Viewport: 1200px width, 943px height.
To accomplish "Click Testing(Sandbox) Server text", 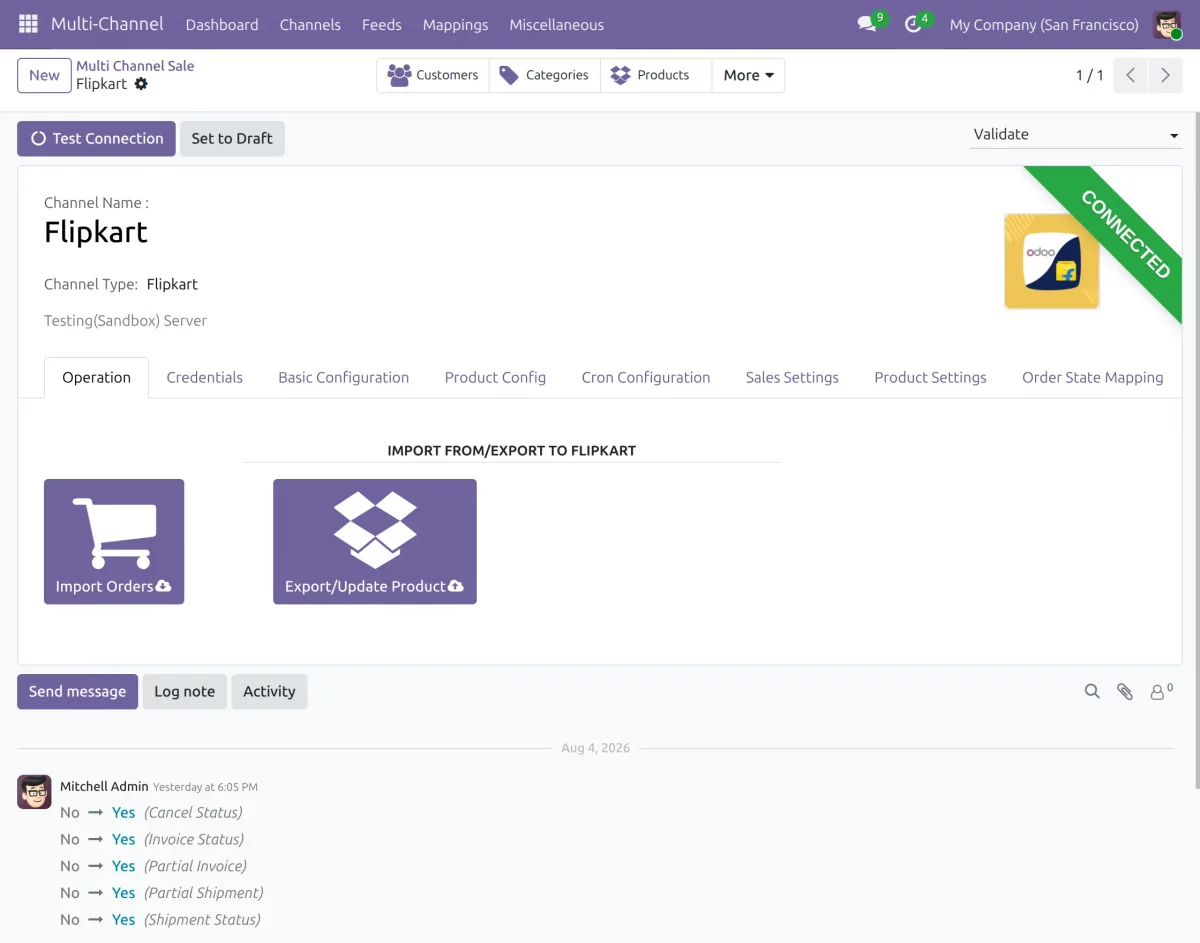I will 125,321.
